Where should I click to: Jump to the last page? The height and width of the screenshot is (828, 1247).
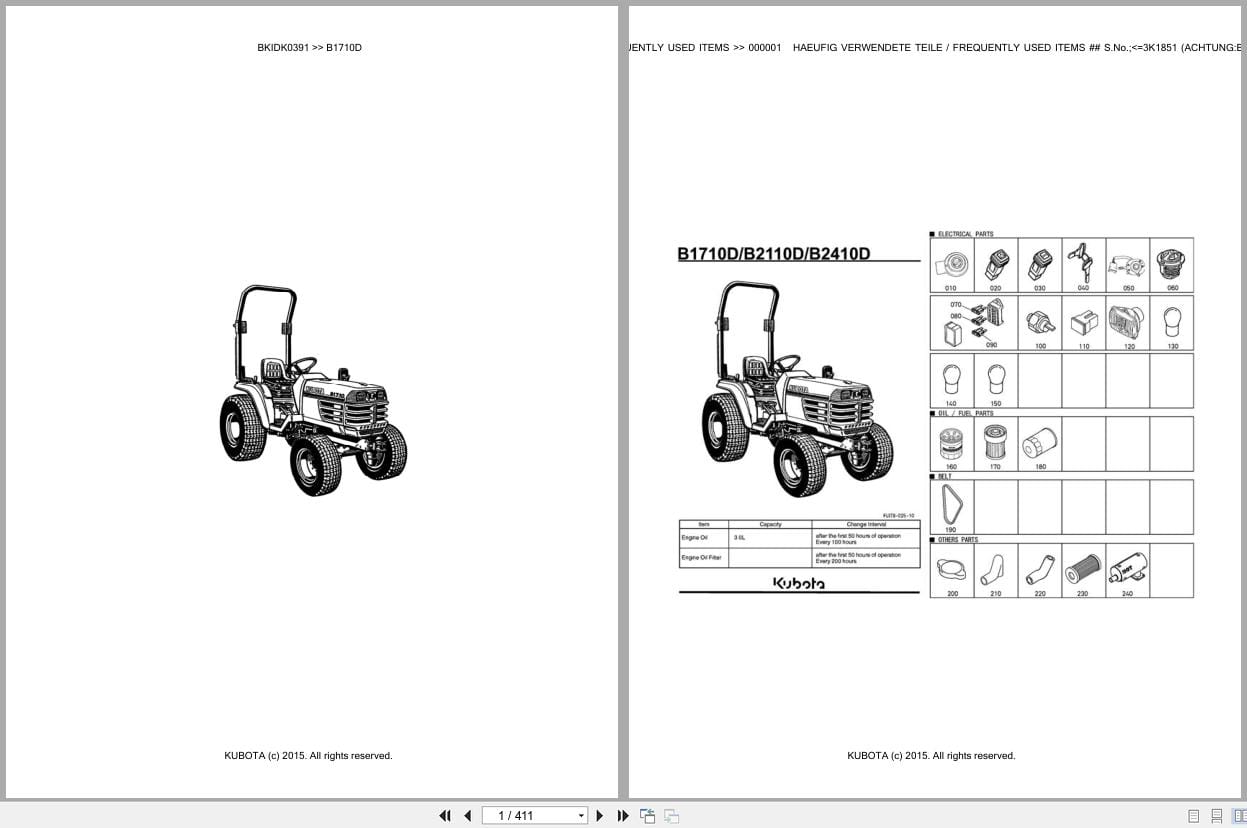(623, 816)
